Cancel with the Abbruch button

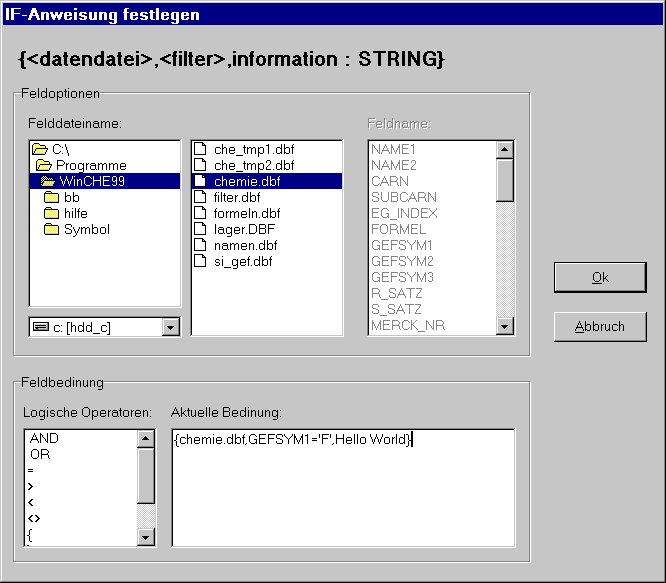pos(600,327)
